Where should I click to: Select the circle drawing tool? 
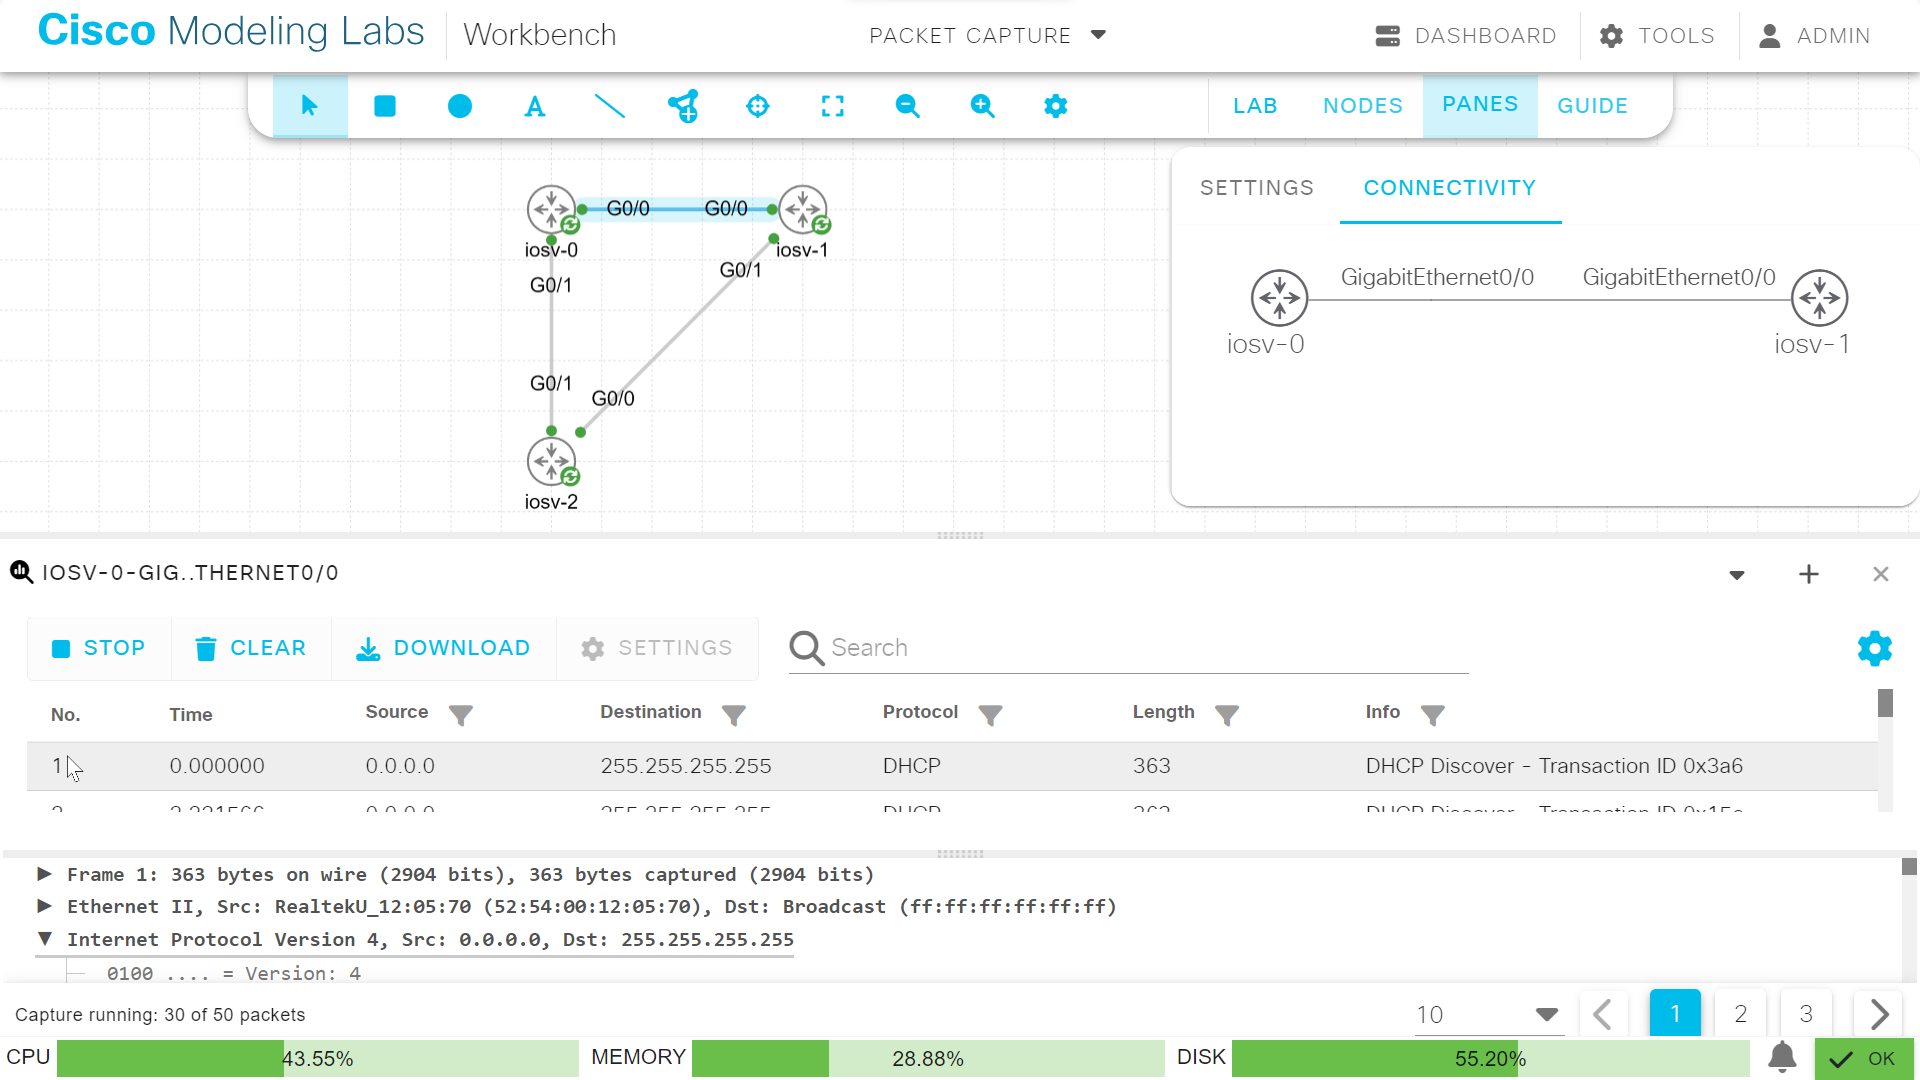459,106
